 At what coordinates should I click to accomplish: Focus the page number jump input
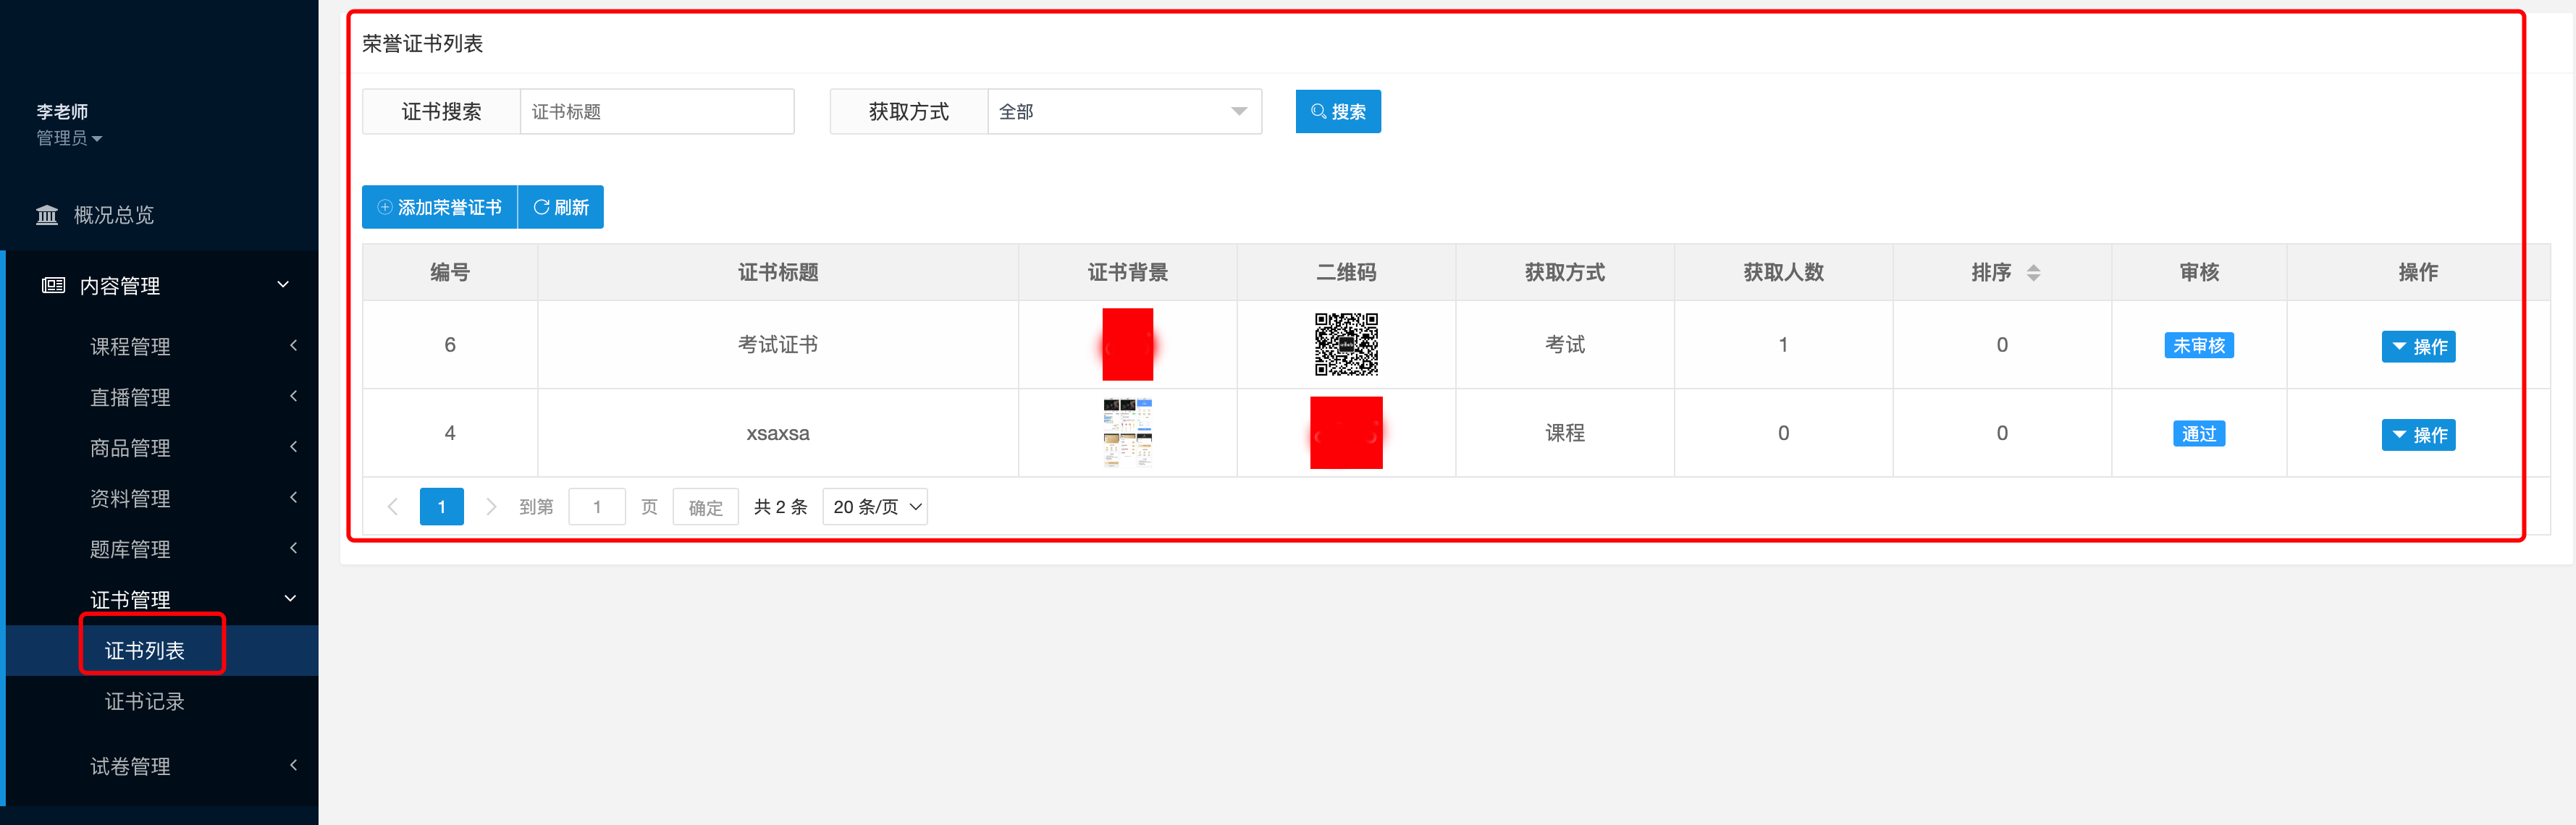(597, 507)
